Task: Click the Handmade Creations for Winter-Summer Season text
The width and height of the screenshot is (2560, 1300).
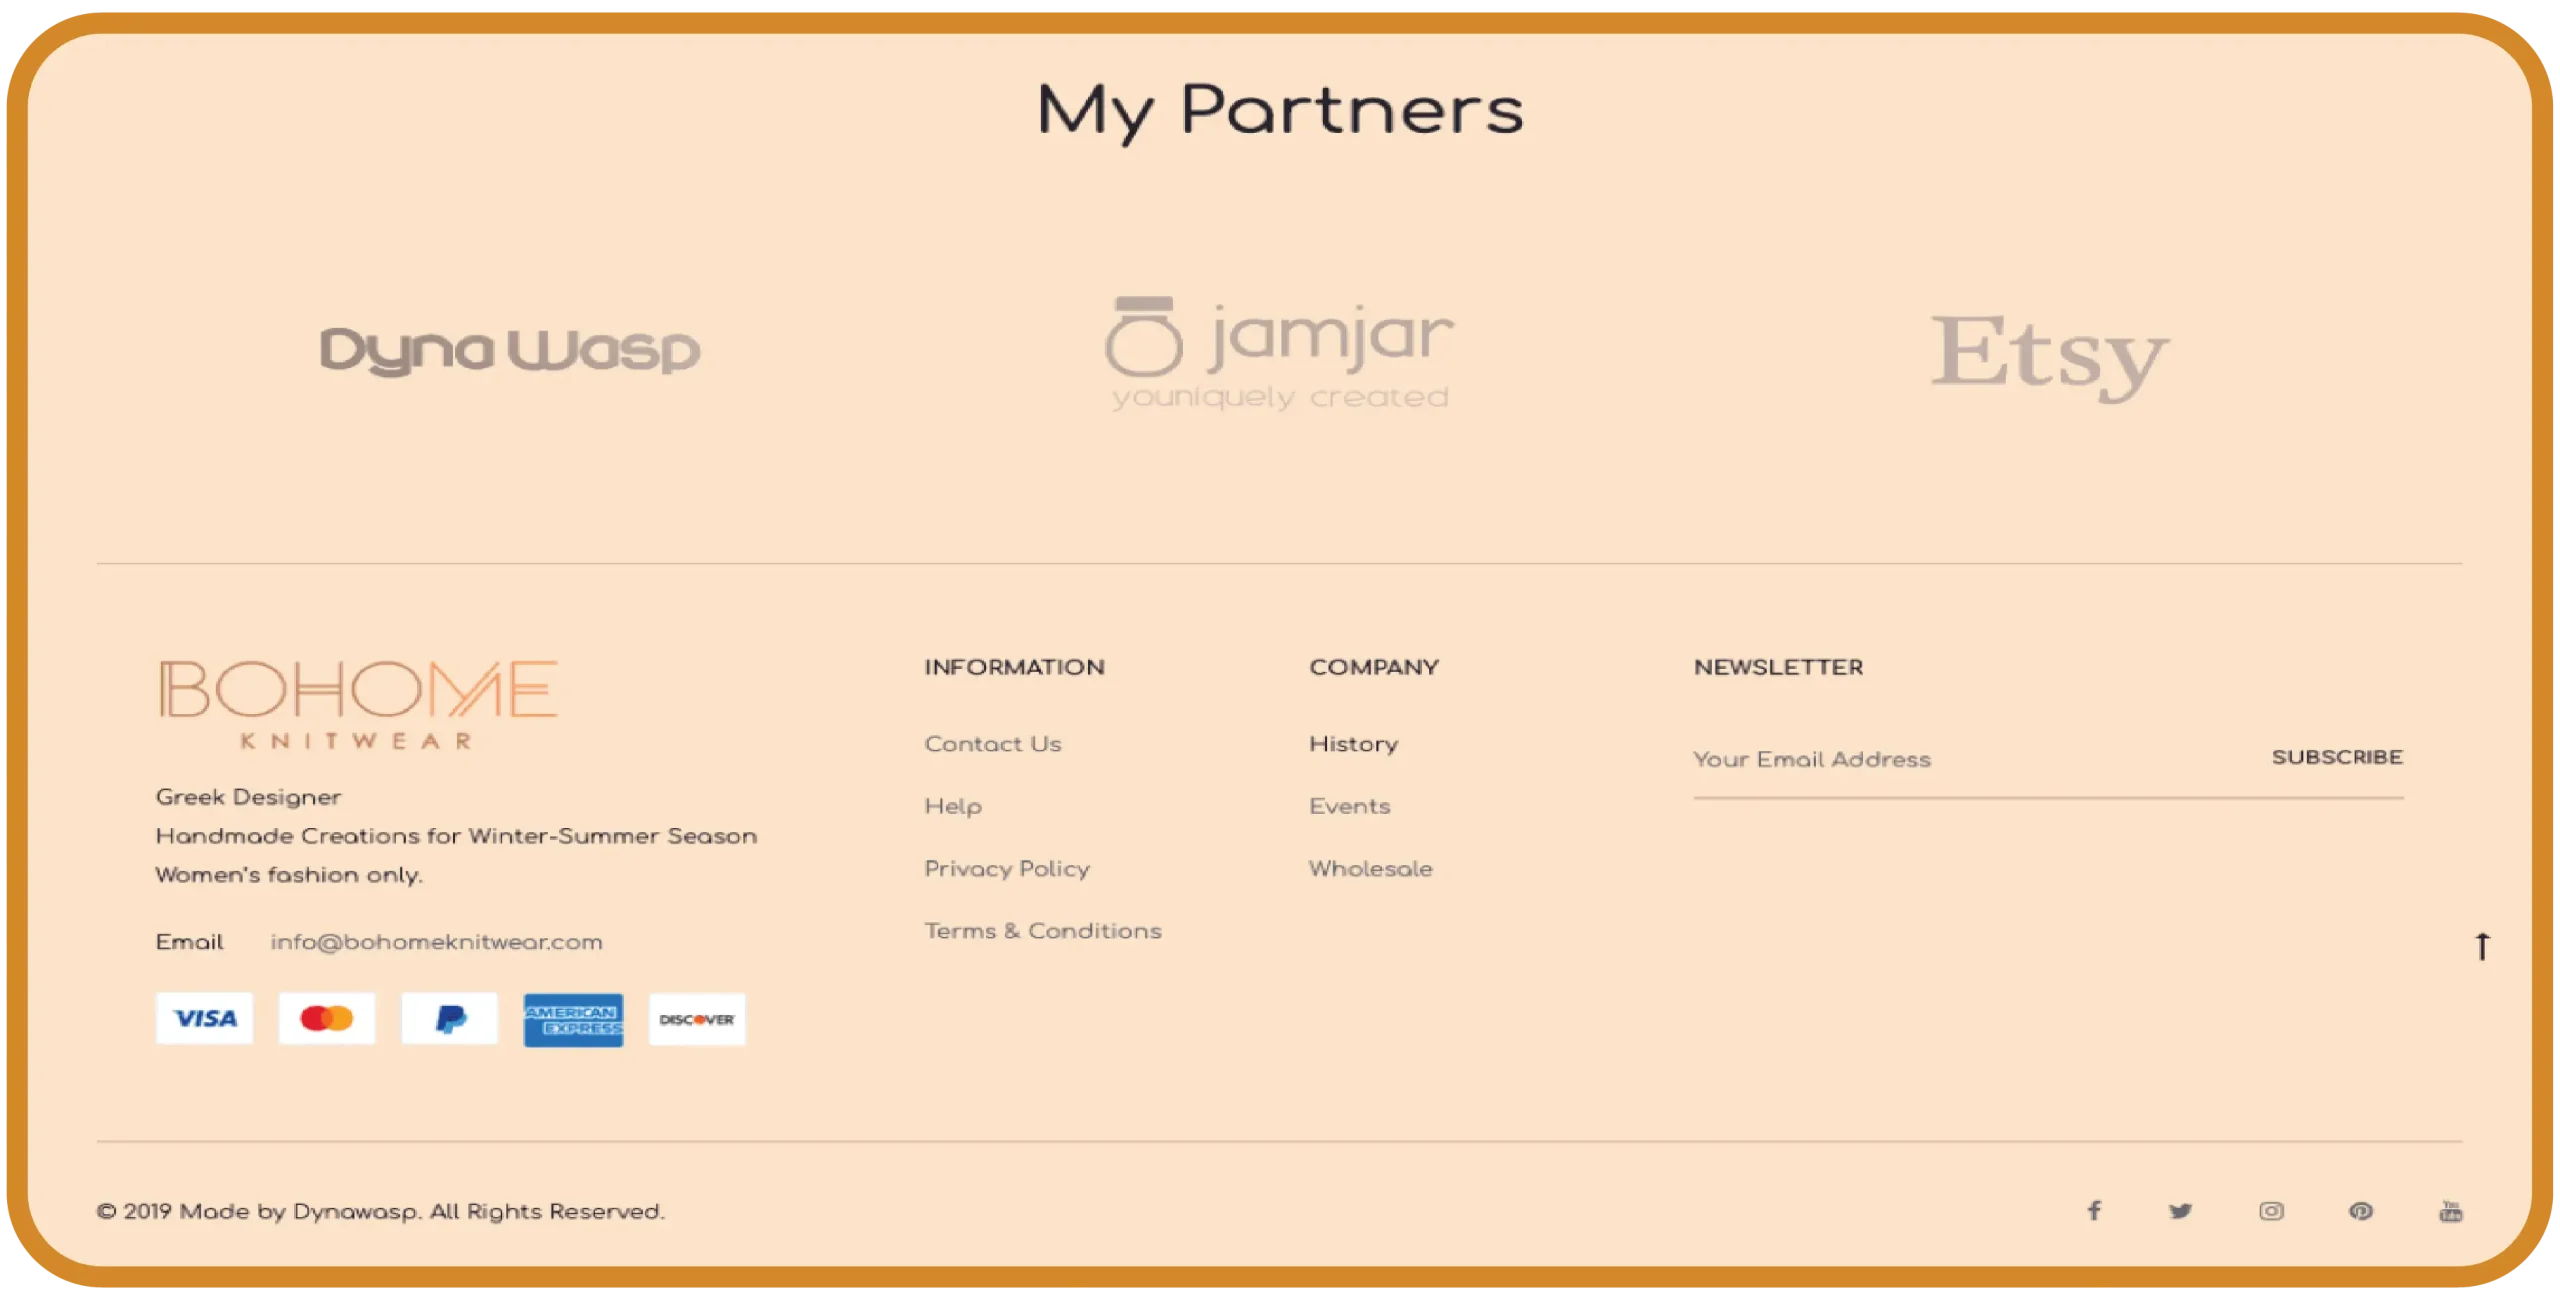Action: (x=456, y=836)
